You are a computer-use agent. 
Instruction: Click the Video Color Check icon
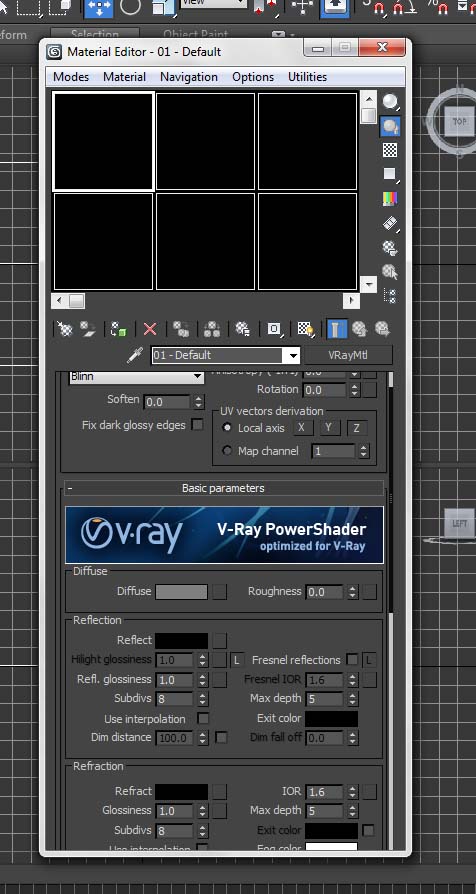[x=390, y=198]
